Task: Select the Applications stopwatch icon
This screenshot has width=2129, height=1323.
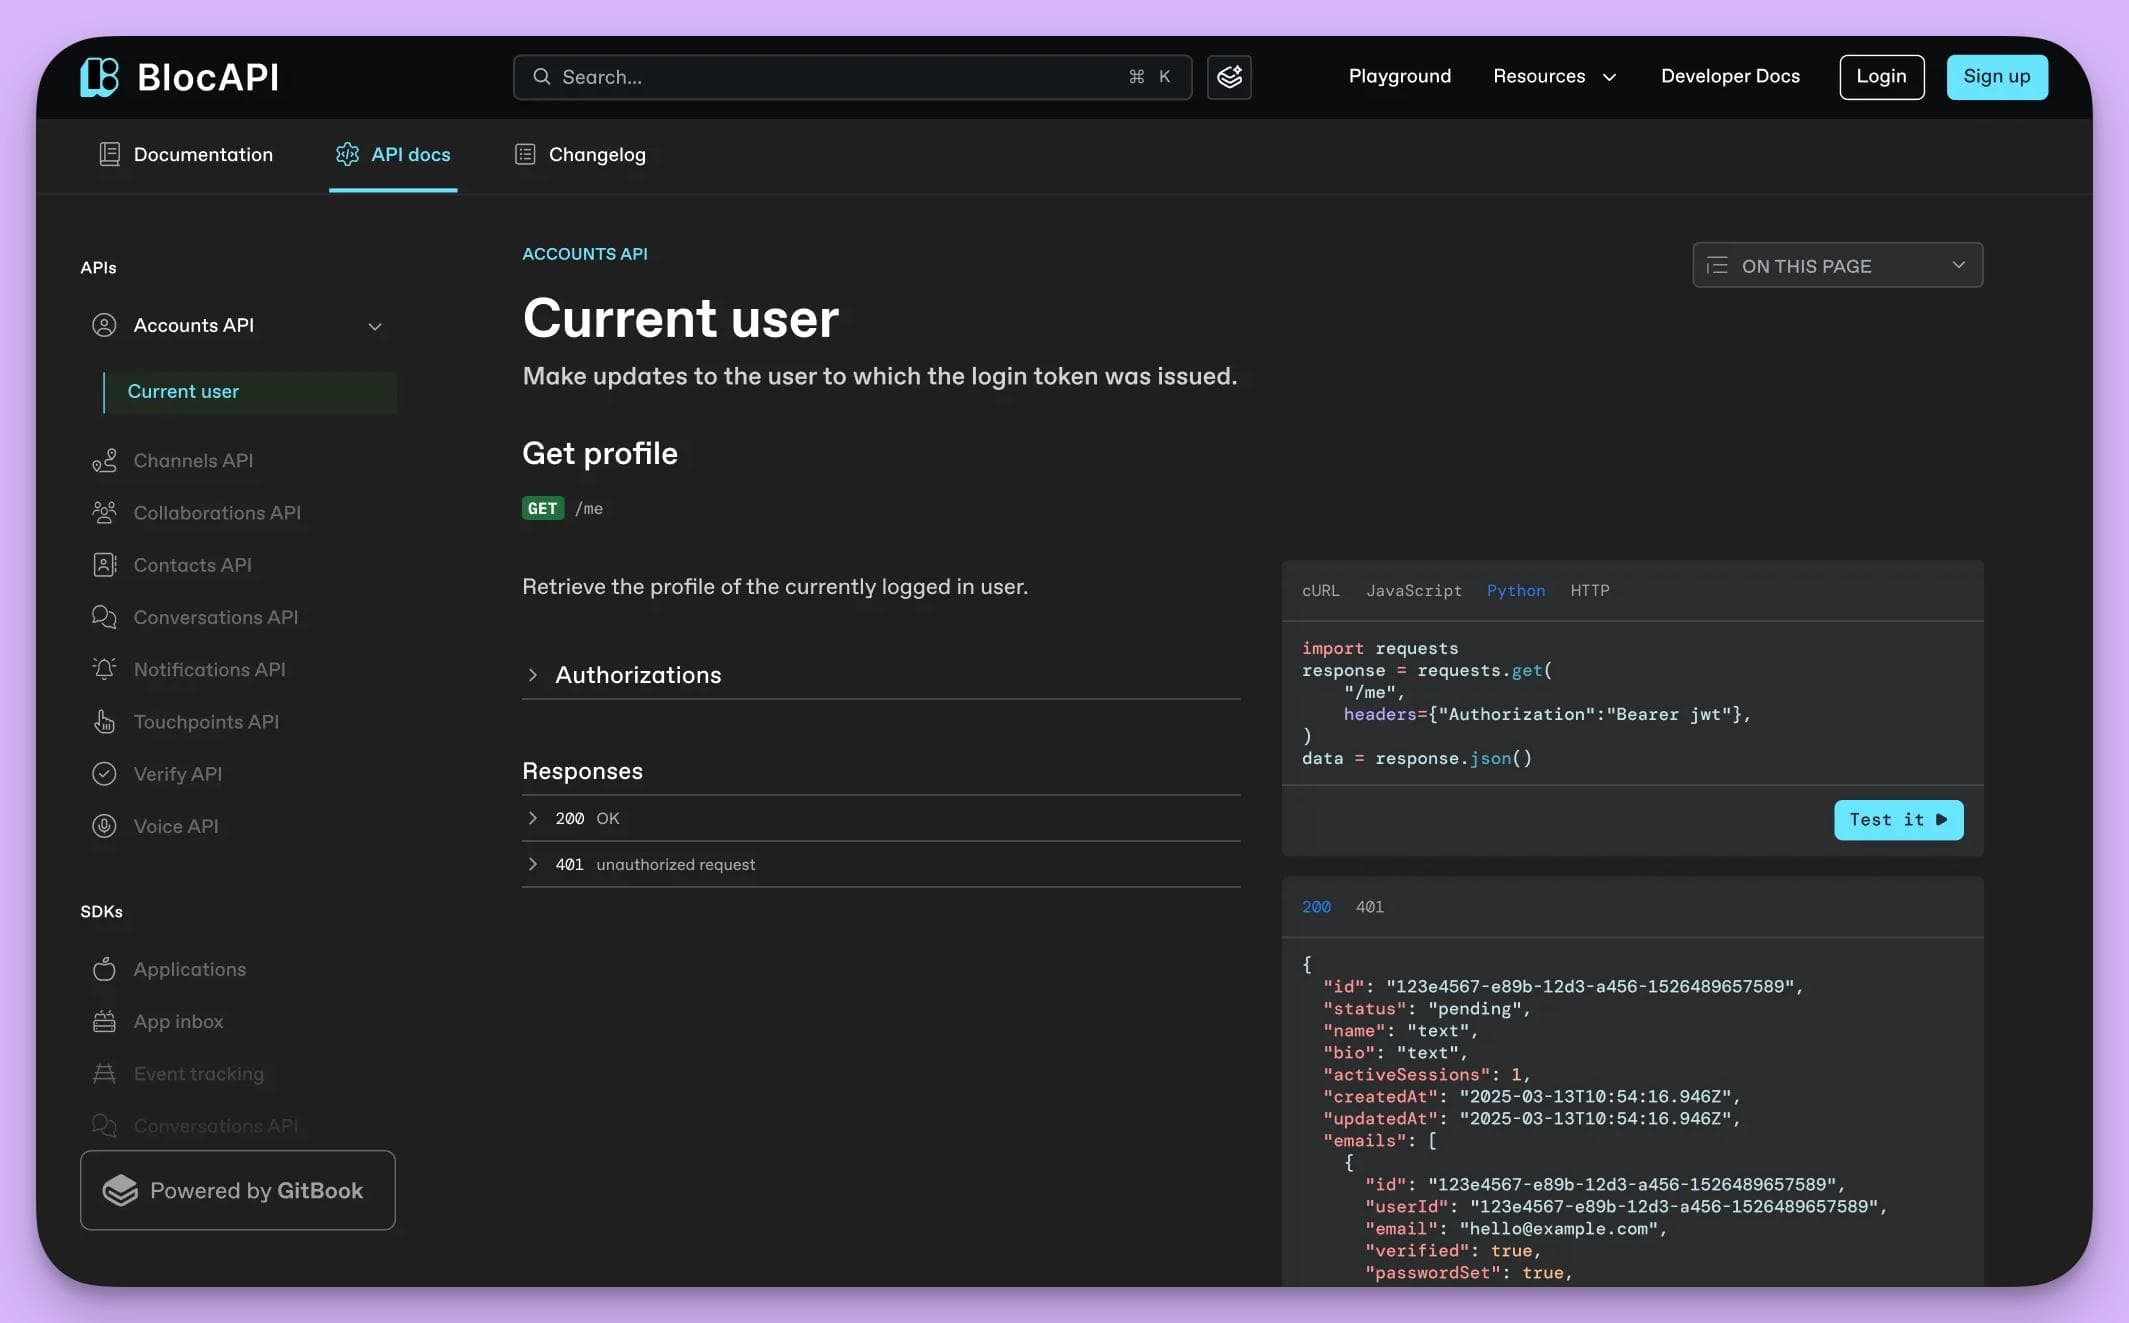Action: pyautogui.click(x=104, y=968)
